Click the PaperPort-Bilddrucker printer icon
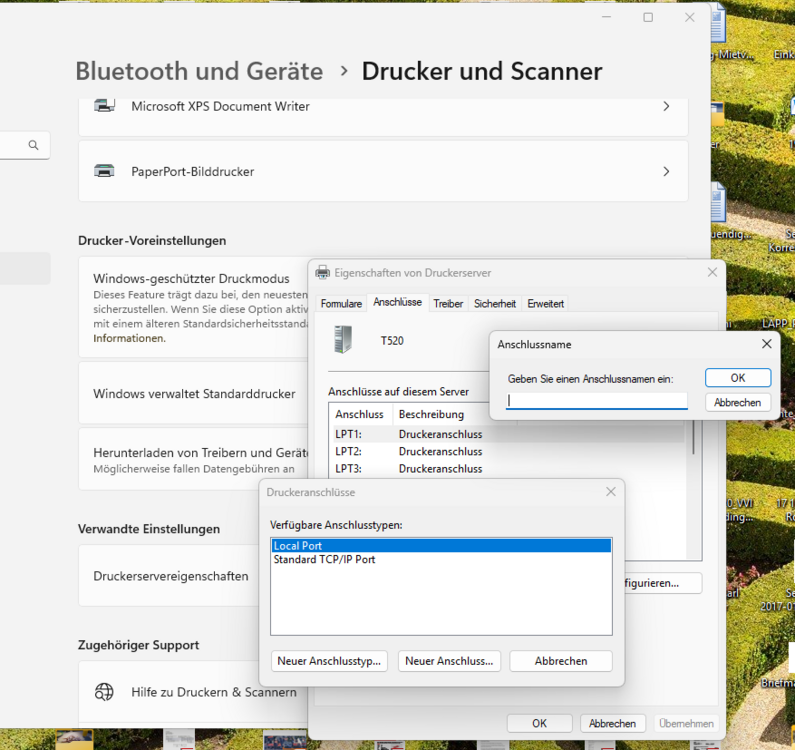 point(104,171)
